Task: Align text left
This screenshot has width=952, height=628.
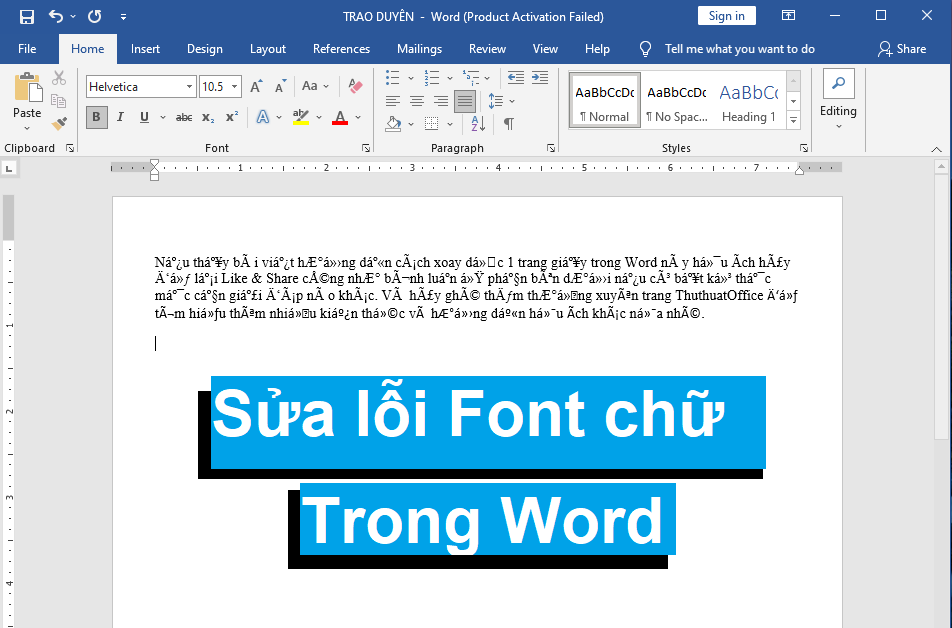Action: tap(393, 101)
